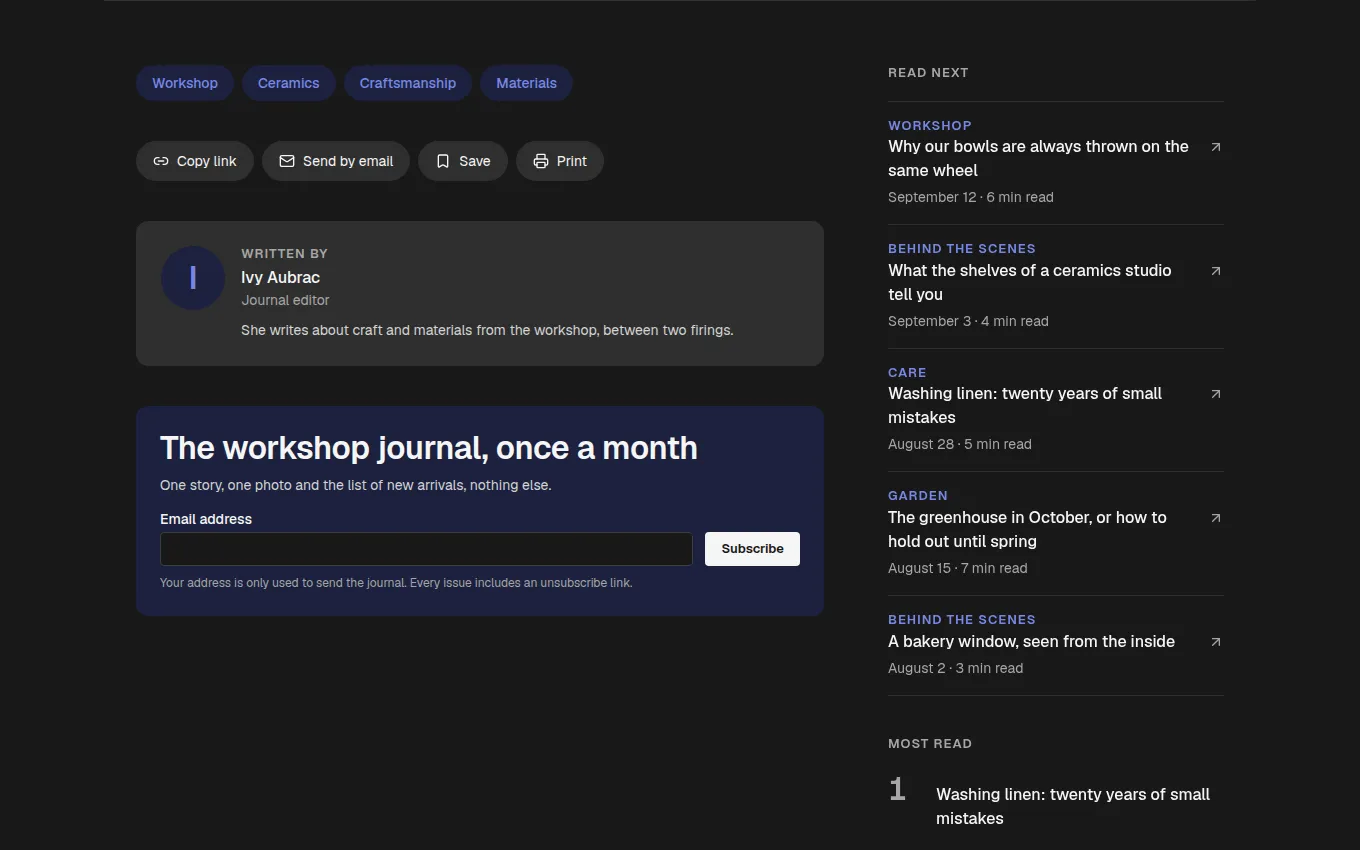Open 'What the shelves of a ceramics studio' article
Viewport: 1360px width, 850px height.
[x=1030, y=282]
